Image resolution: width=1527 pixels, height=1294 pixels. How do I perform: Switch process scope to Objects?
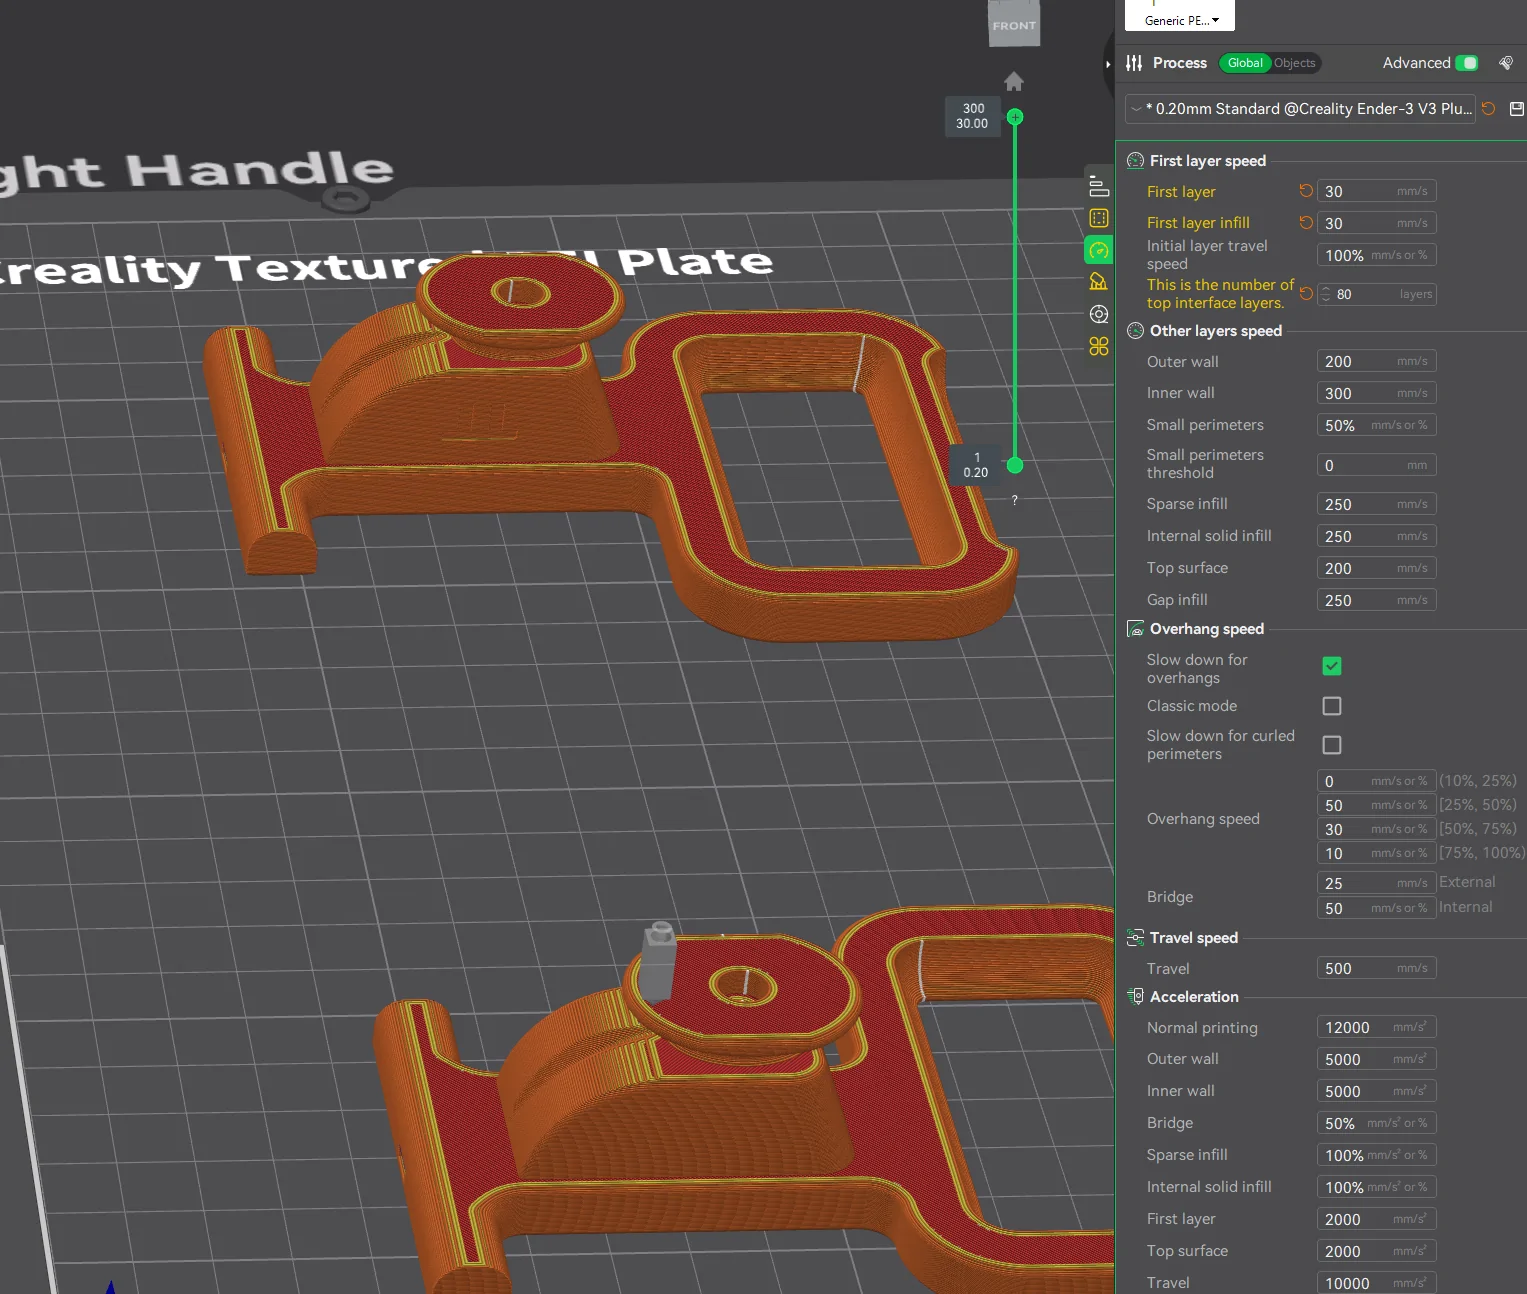pyautogui.click(x=1295, y=63)
